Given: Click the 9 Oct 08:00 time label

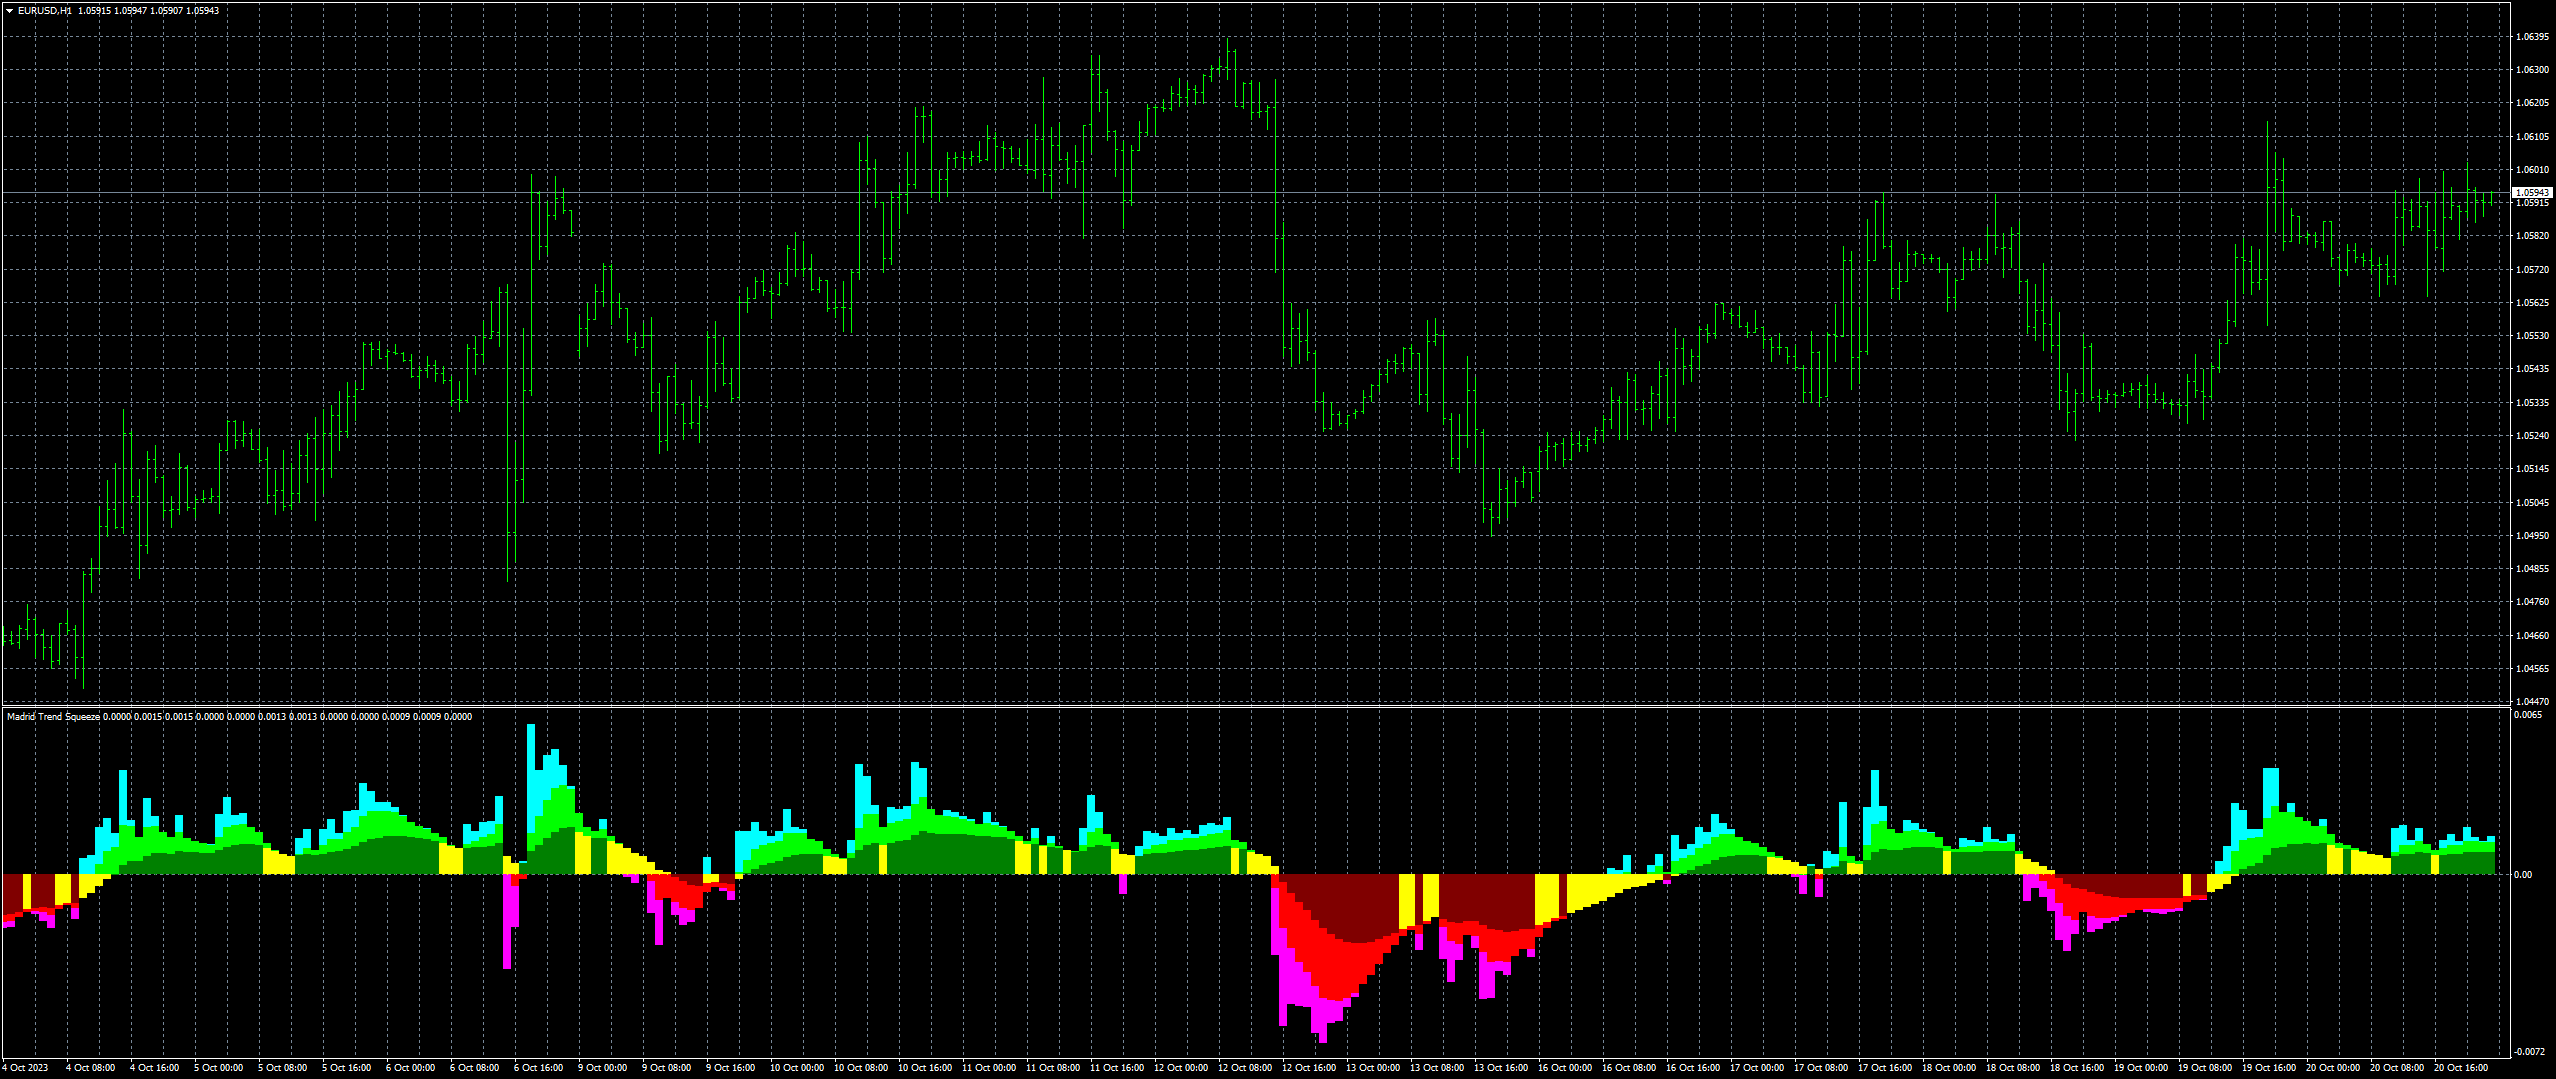Looking at the screenshot, I should [666, 1068].
